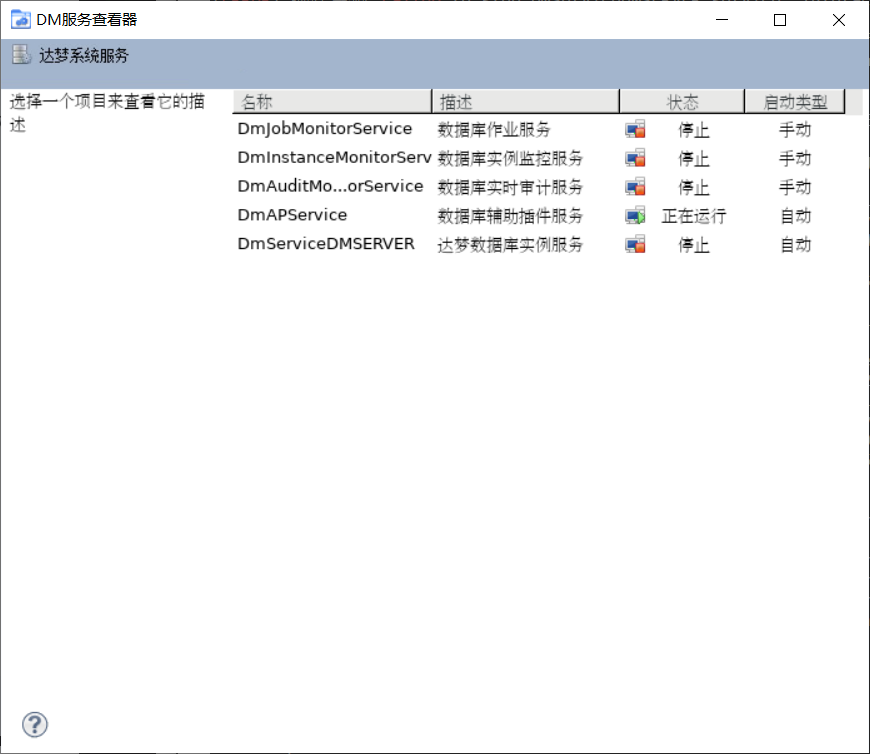The width and height of the screenshot is (870, 754).
Task: Click the 停止 status of DmServiceDMSERVER
Action: point(694,245)
